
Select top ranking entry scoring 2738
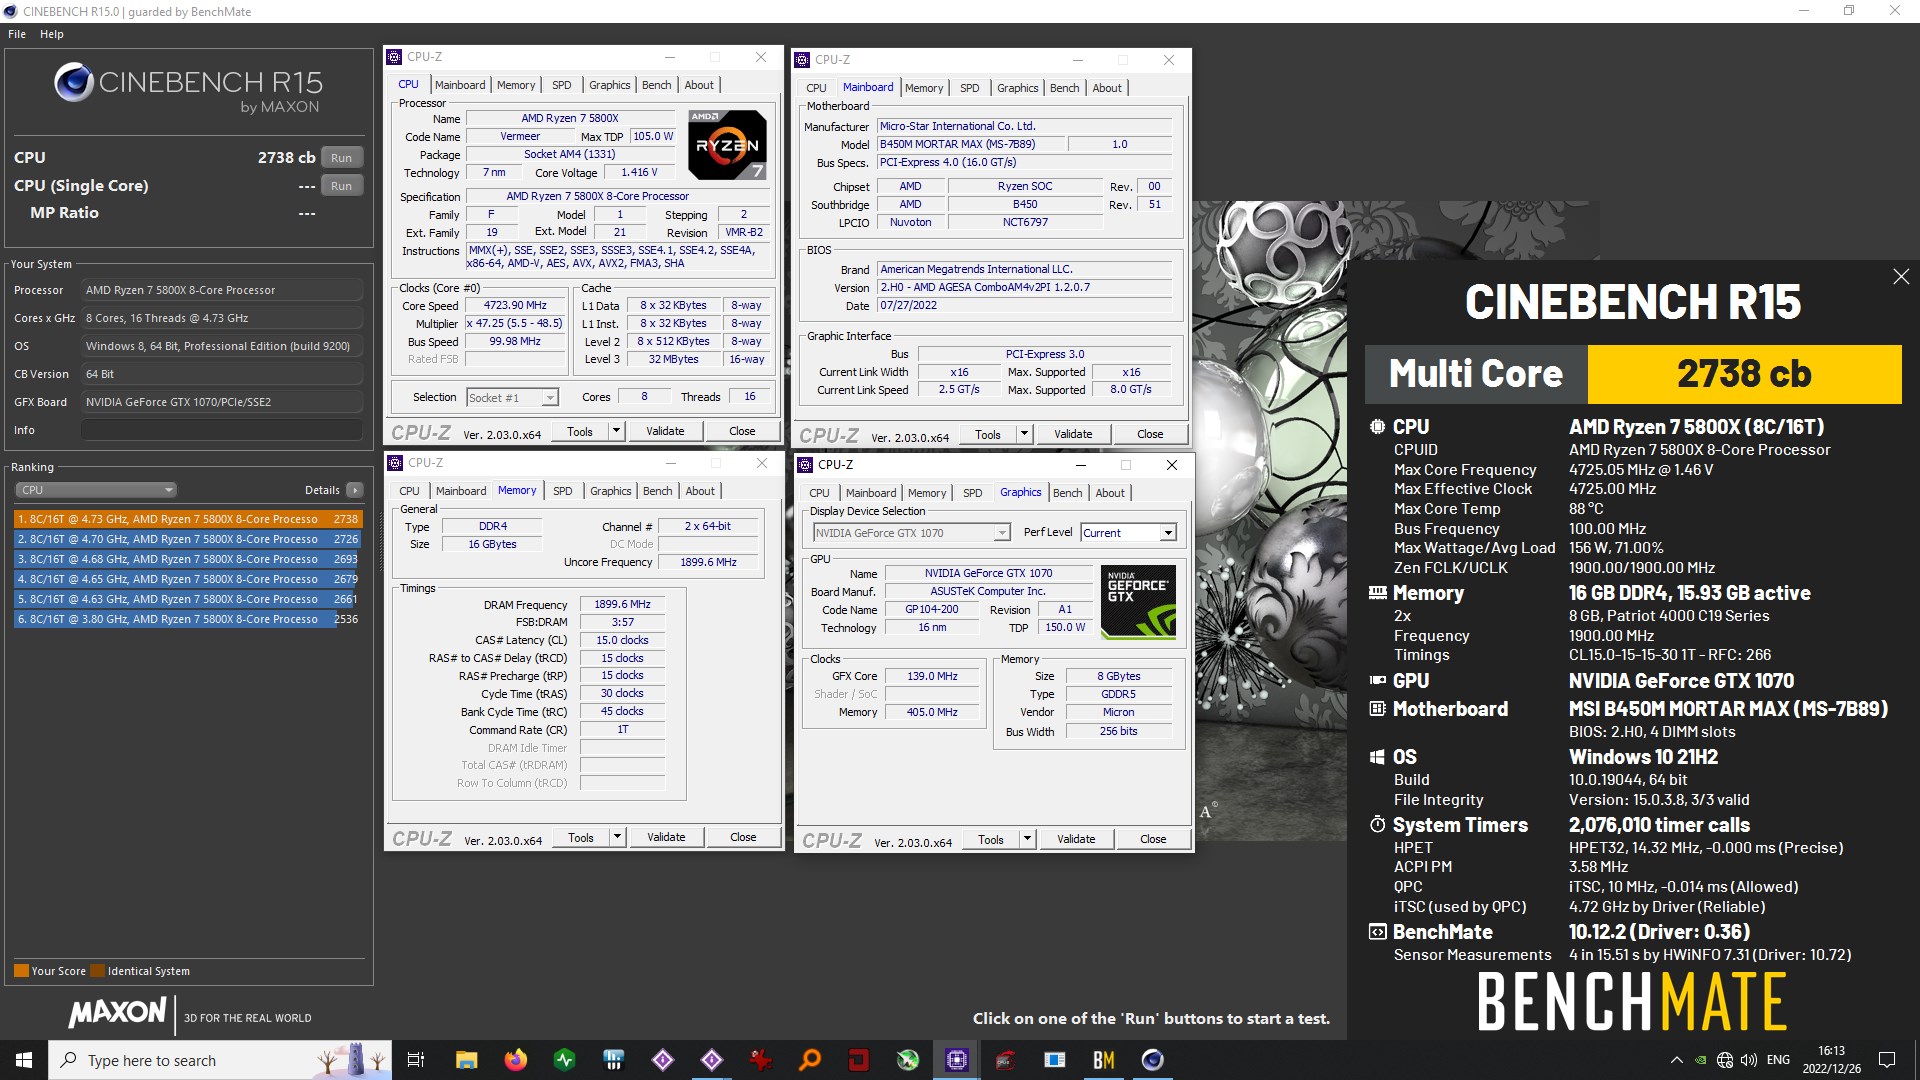pos(188,519)
